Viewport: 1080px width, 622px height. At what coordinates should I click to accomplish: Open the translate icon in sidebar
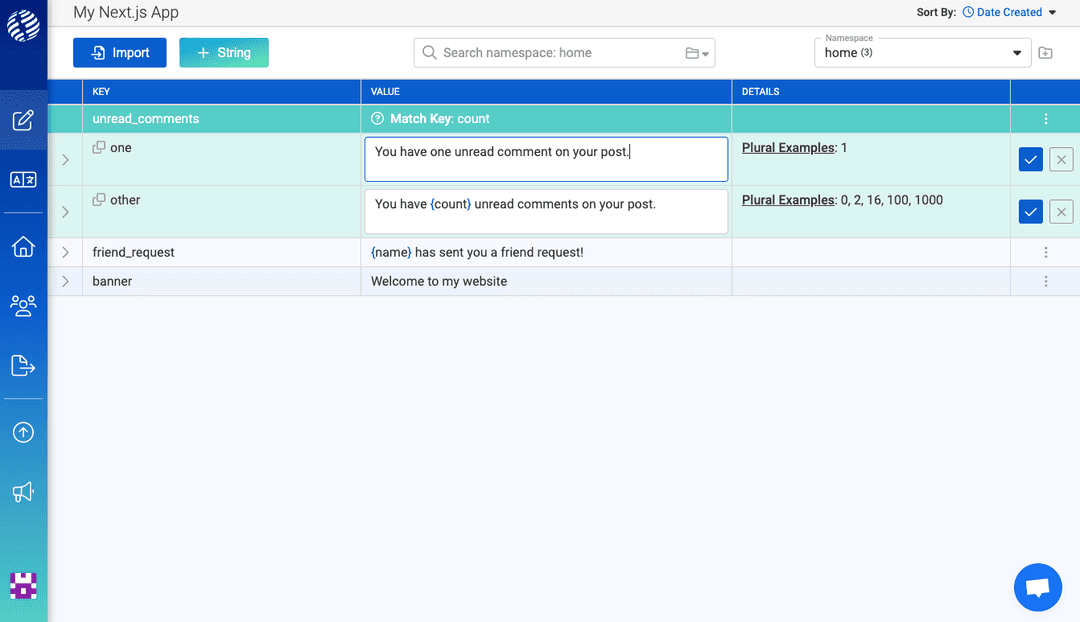23,180
